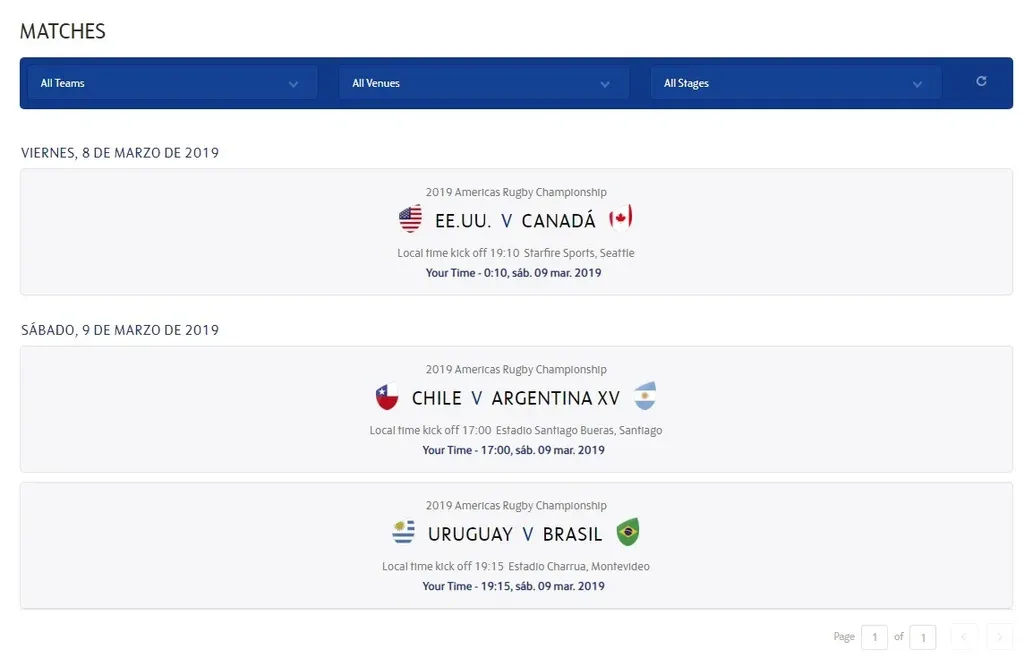Click the Brasil team emblem icon
The image size is (1024, 658).
click(x=628, y=532)
